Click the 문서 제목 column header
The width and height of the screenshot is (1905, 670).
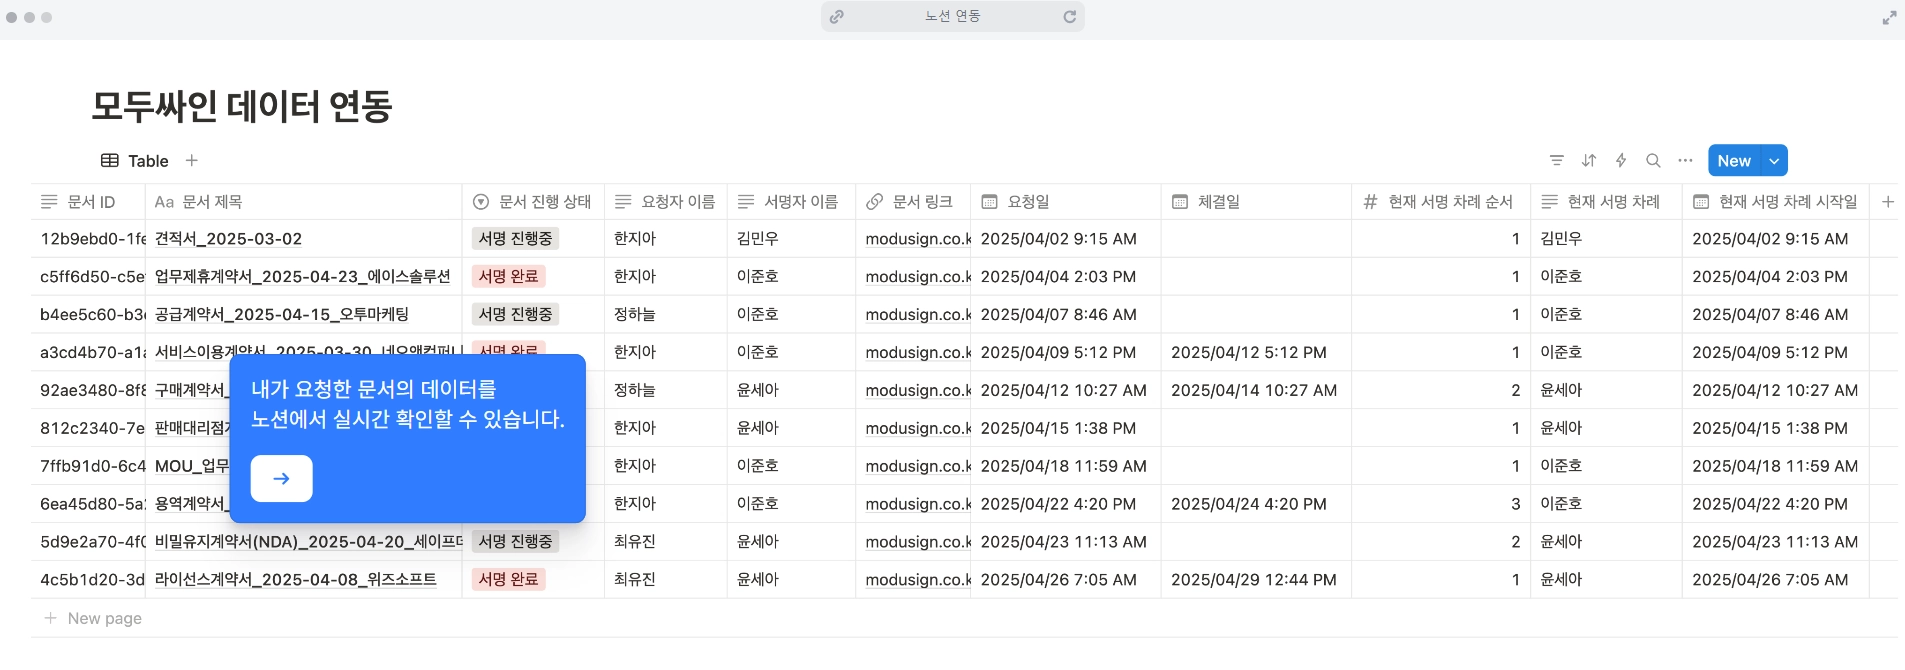click(303, 202)
